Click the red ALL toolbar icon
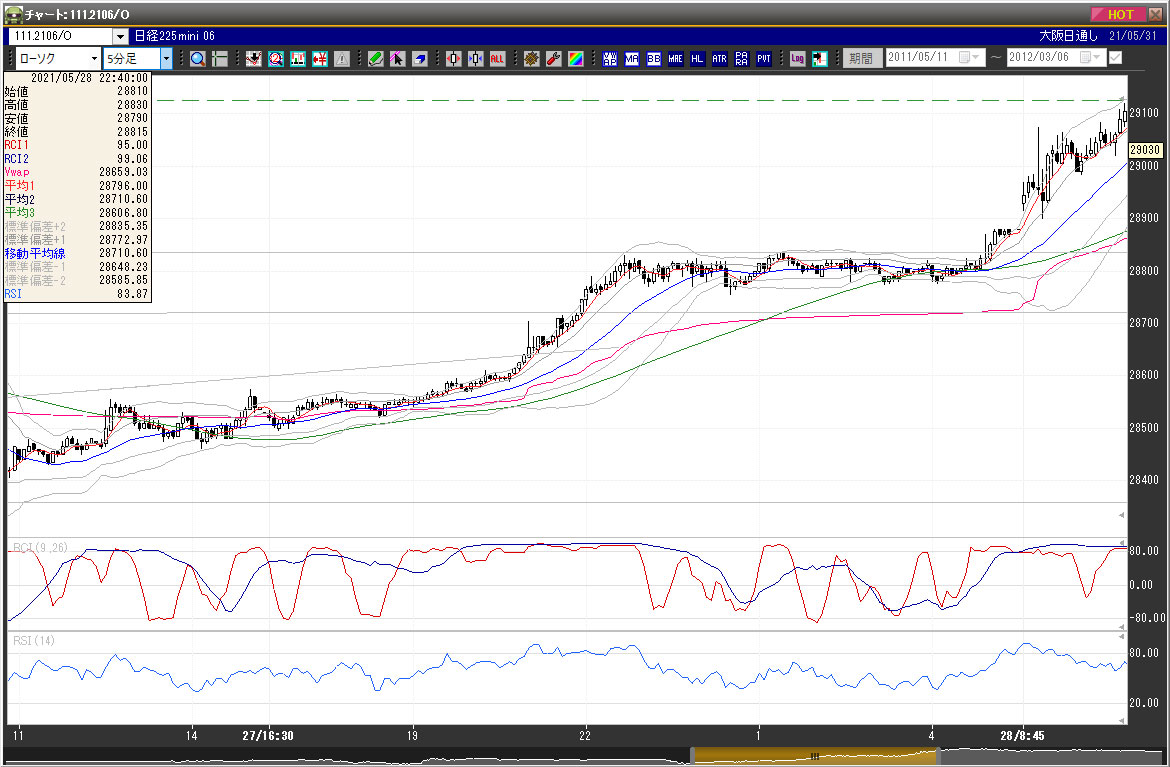The image size is (1170, 767). pos(497,58)
